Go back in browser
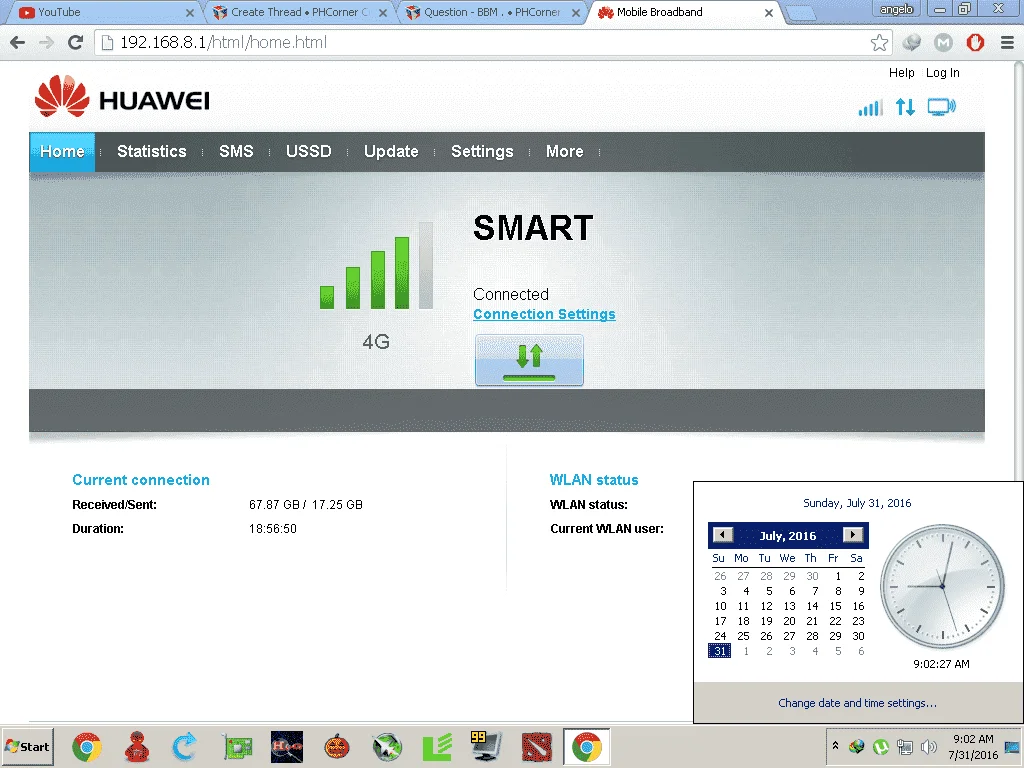Viewport: 1024px width, 768px height. tap(18, 42)
